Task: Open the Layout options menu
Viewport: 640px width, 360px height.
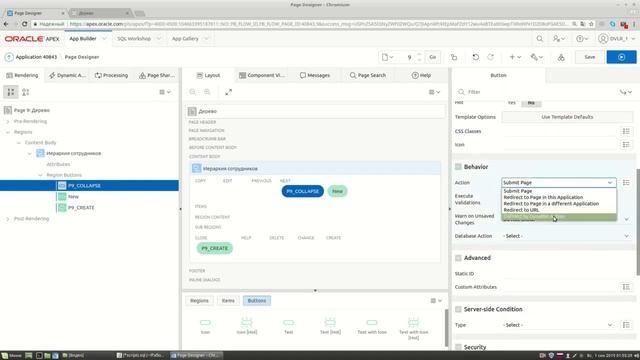Action: pyautogui.click(x=434, y=92)
